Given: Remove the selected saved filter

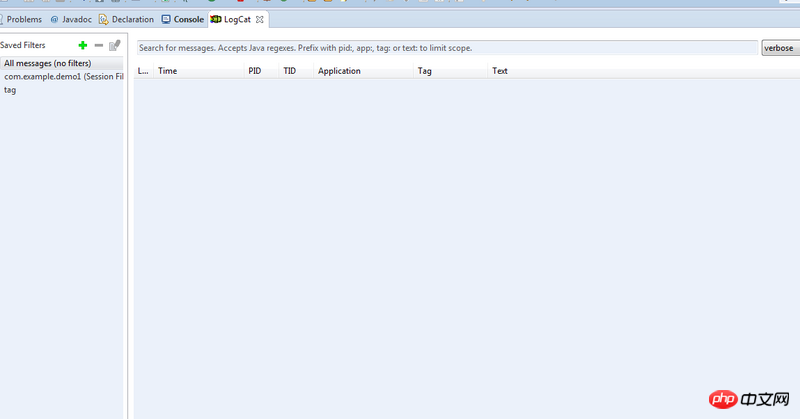Looking at the screenshot, I should [99, 45].
